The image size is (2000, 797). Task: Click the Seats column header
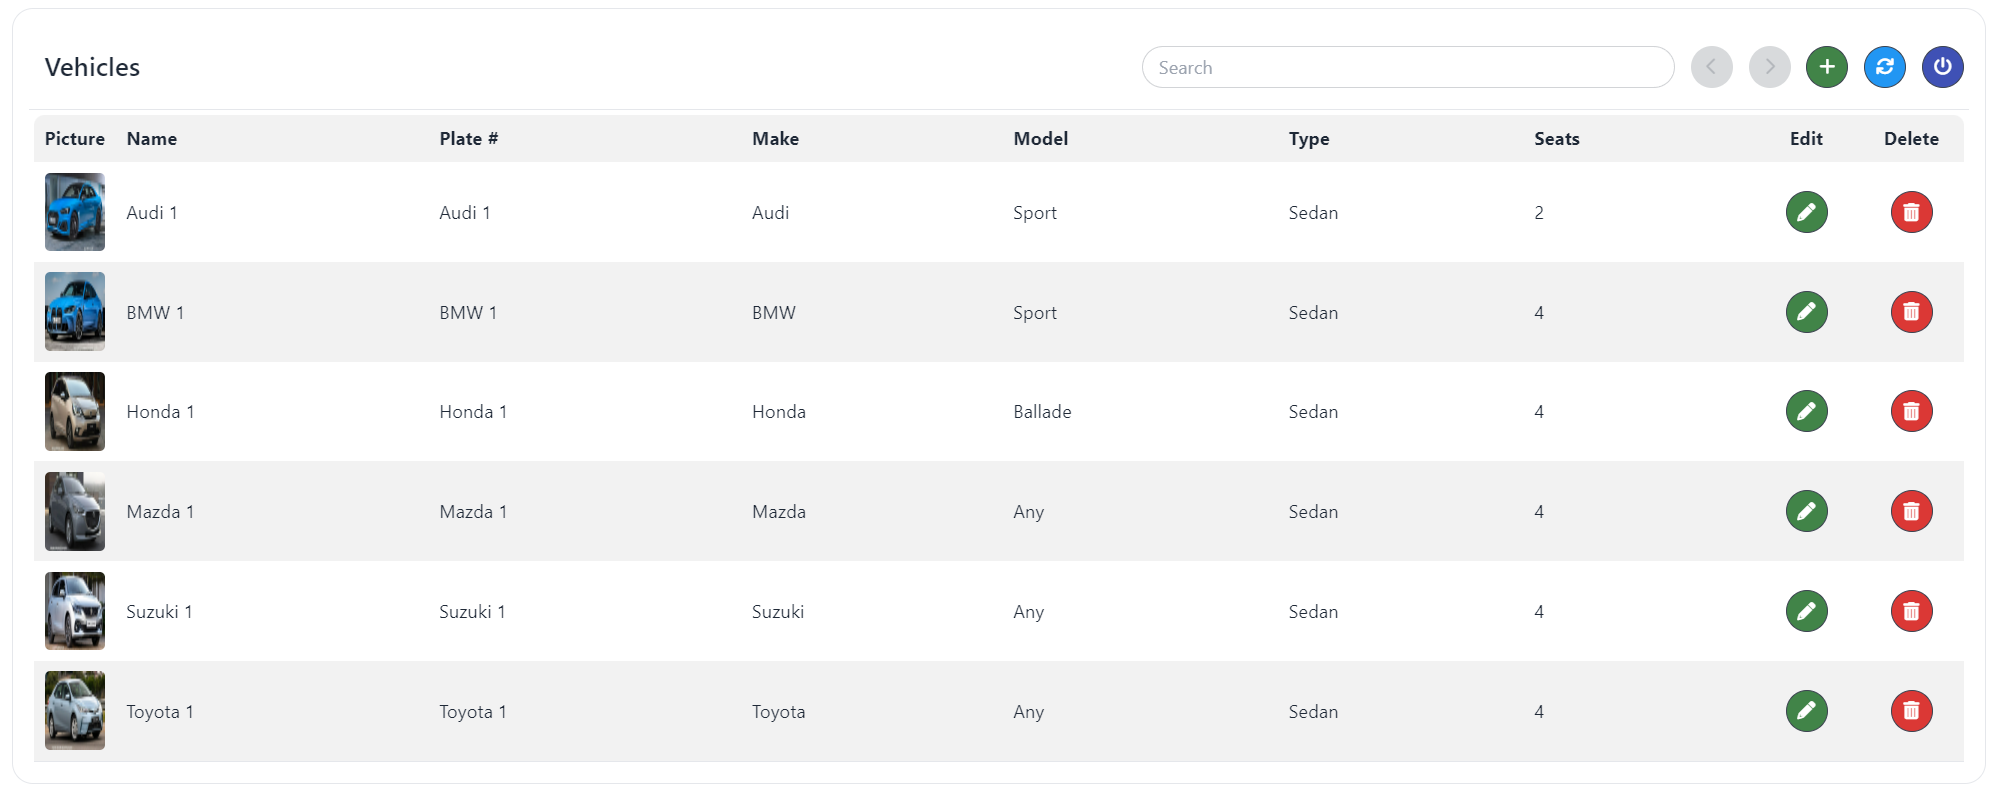tap(1556, 139)
